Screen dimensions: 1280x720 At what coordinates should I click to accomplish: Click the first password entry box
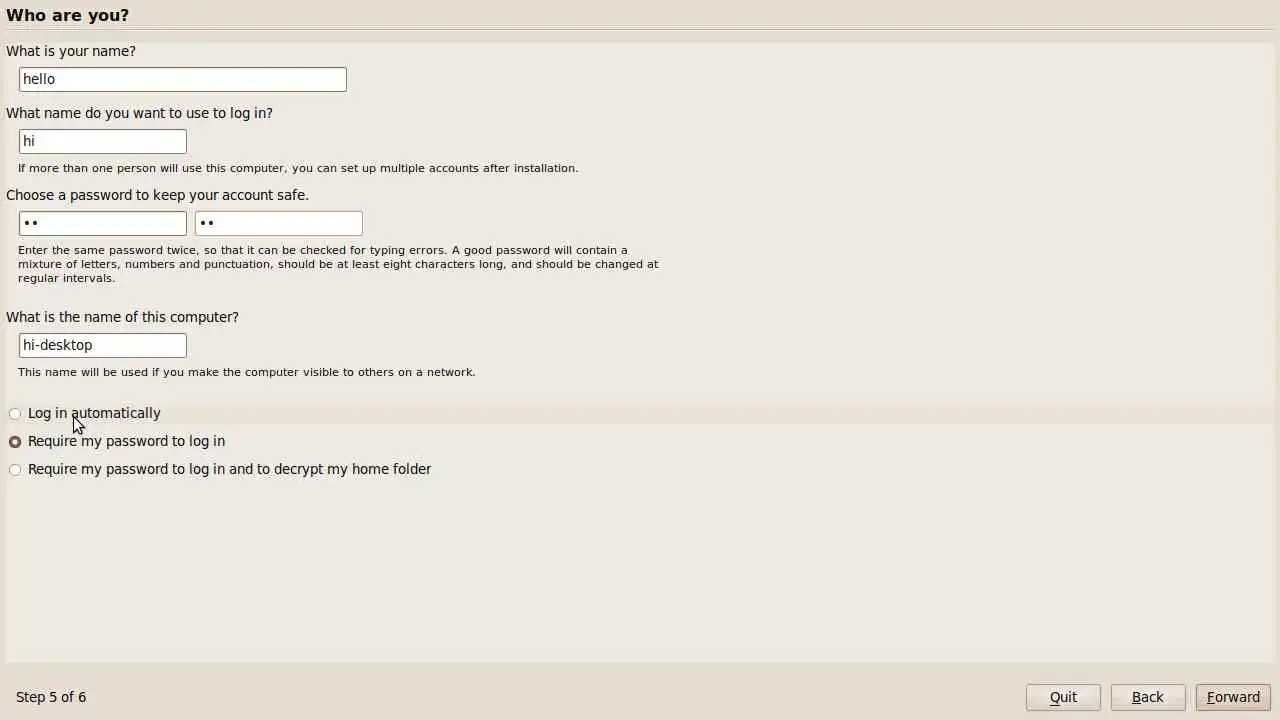pyautogui.click(x=102, y=223)
